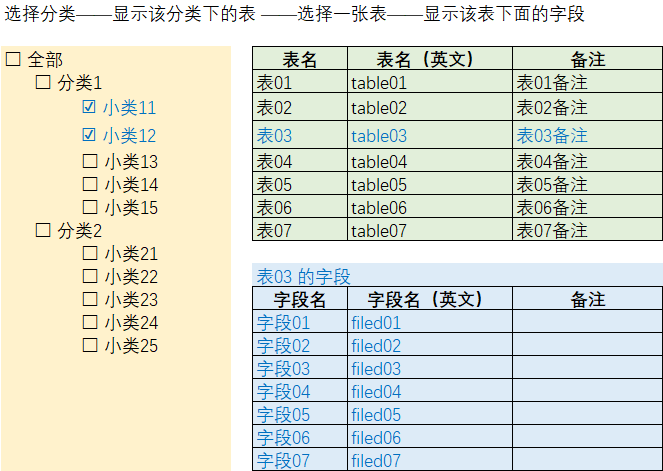Select the 小类15 tree label
Image resolution: width=663 pixels, height=471 pixels.
[x=131, y=208]
